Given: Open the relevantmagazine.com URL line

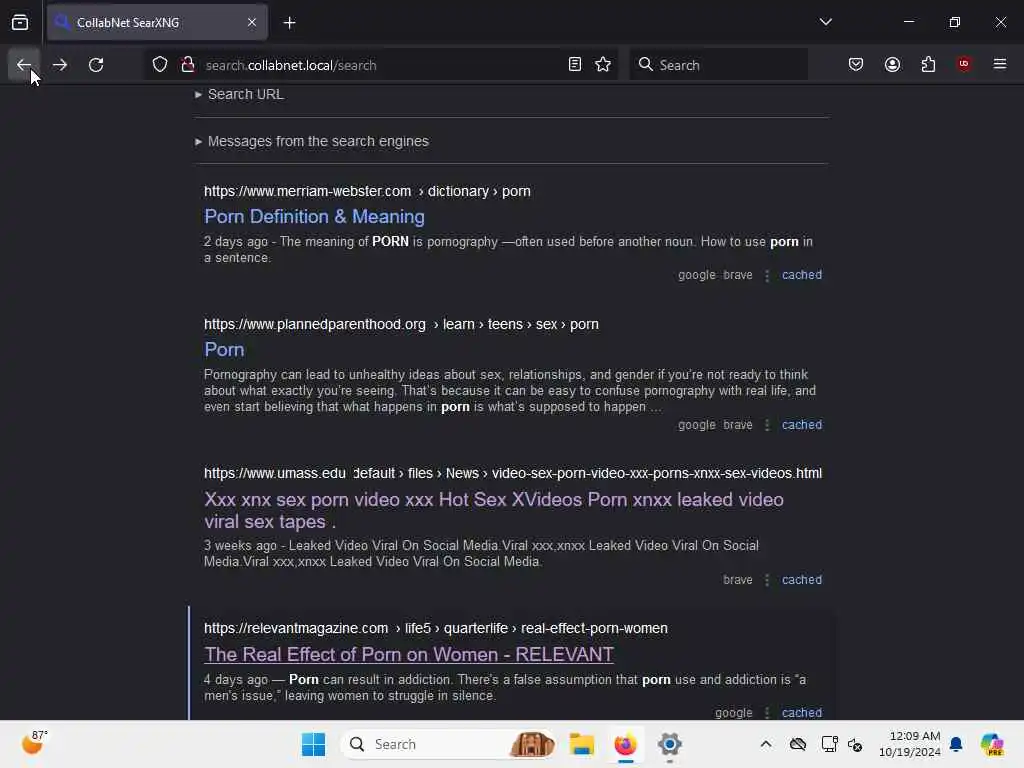Looking at the screenshot, I should 436,628.
